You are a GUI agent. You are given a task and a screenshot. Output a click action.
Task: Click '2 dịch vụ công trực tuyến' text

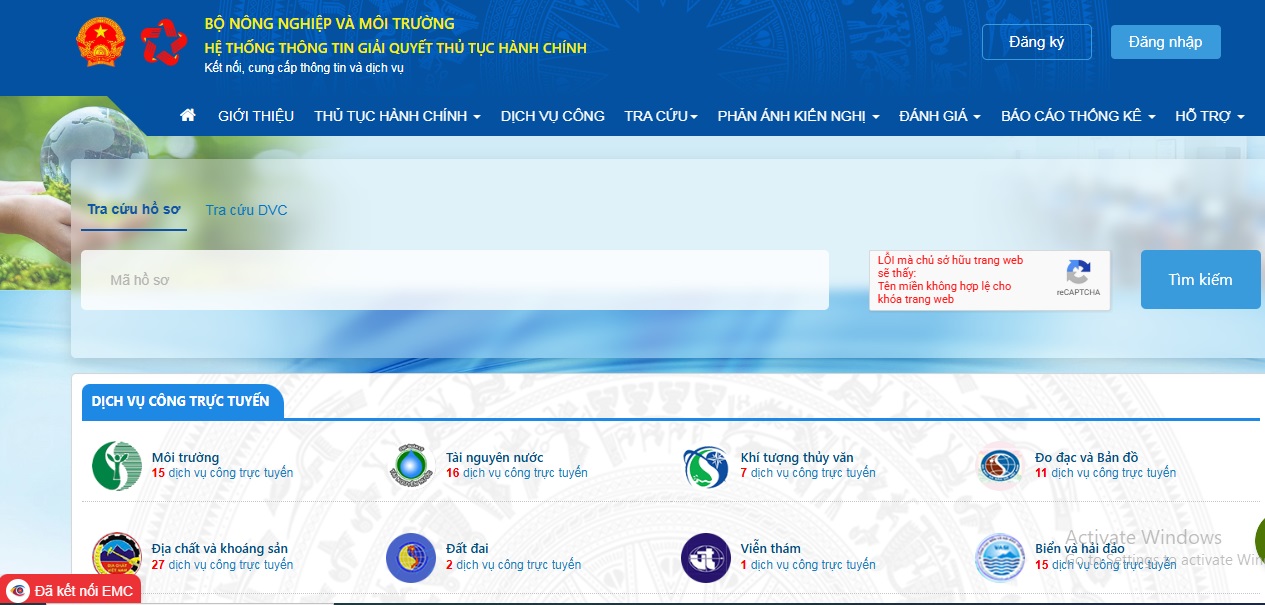(x=513, y=565)
